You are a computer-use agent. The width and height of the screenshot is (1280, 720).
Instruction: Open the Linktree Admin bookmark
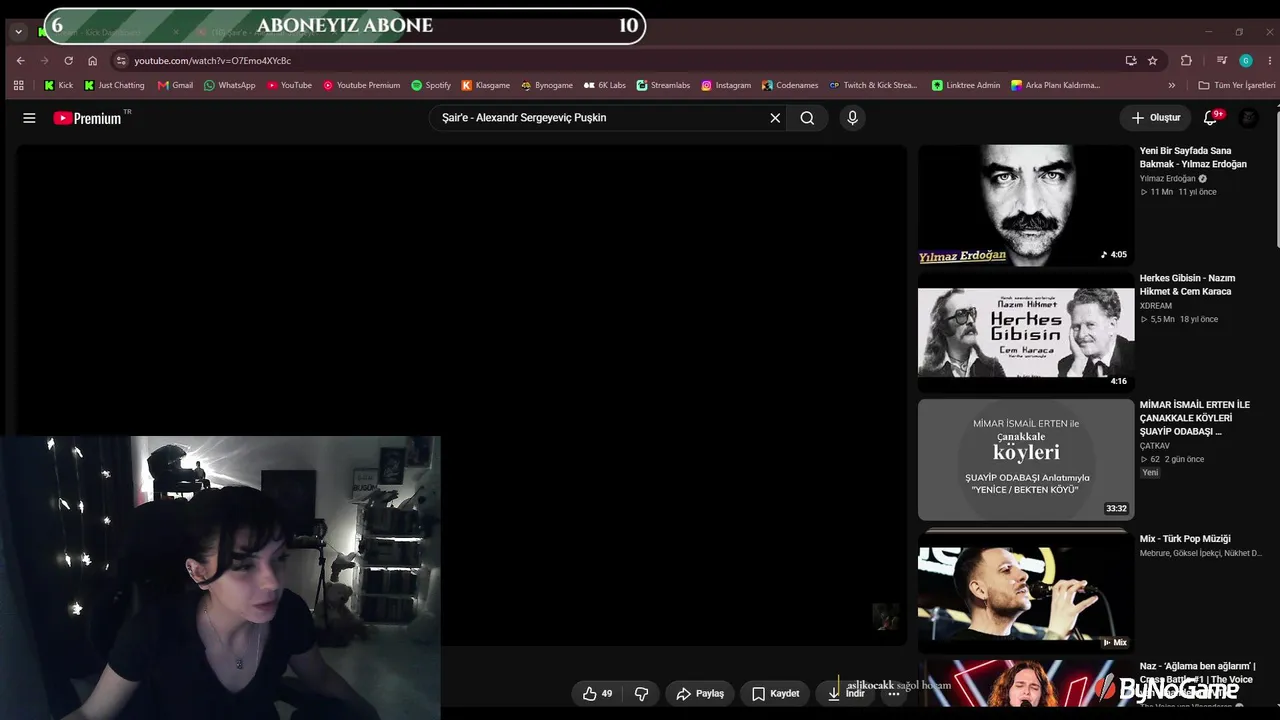(965, 85)
